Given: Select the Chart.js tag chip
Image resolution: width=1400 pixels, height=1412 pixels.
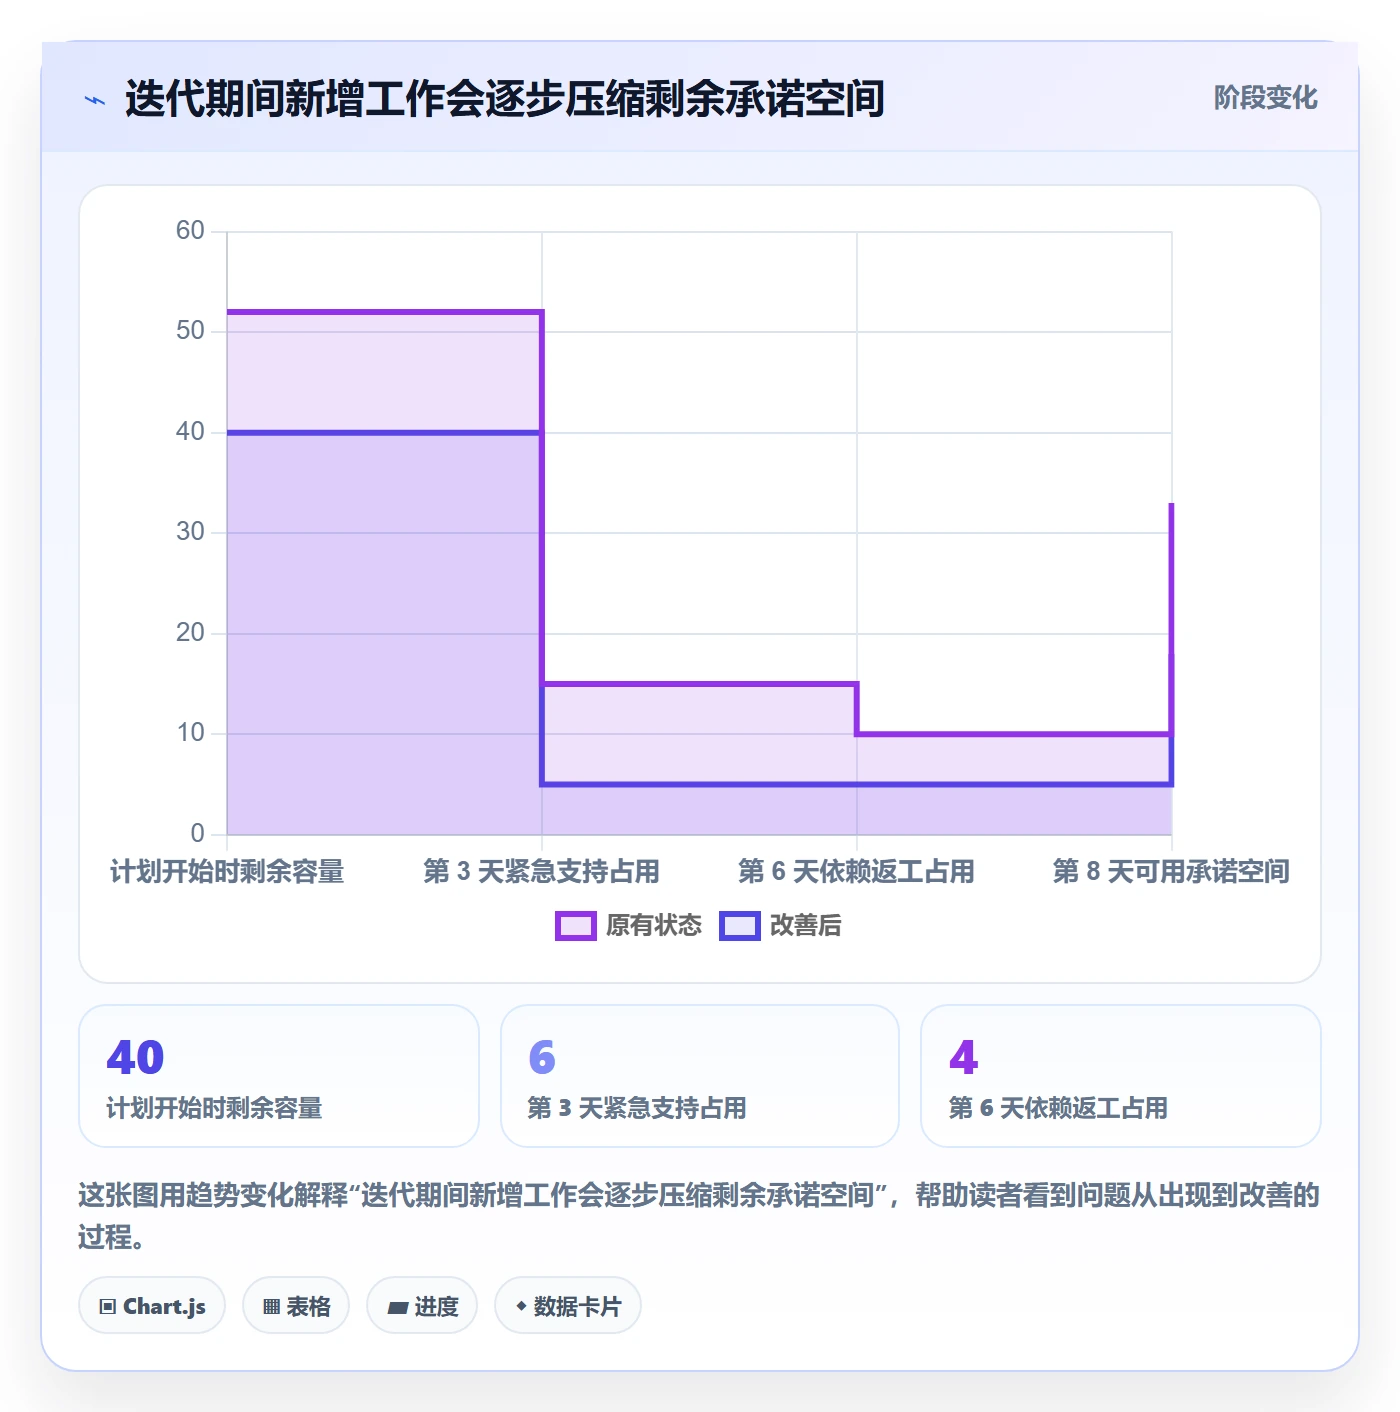Looking at the screenshot, I should point(152,1306).
